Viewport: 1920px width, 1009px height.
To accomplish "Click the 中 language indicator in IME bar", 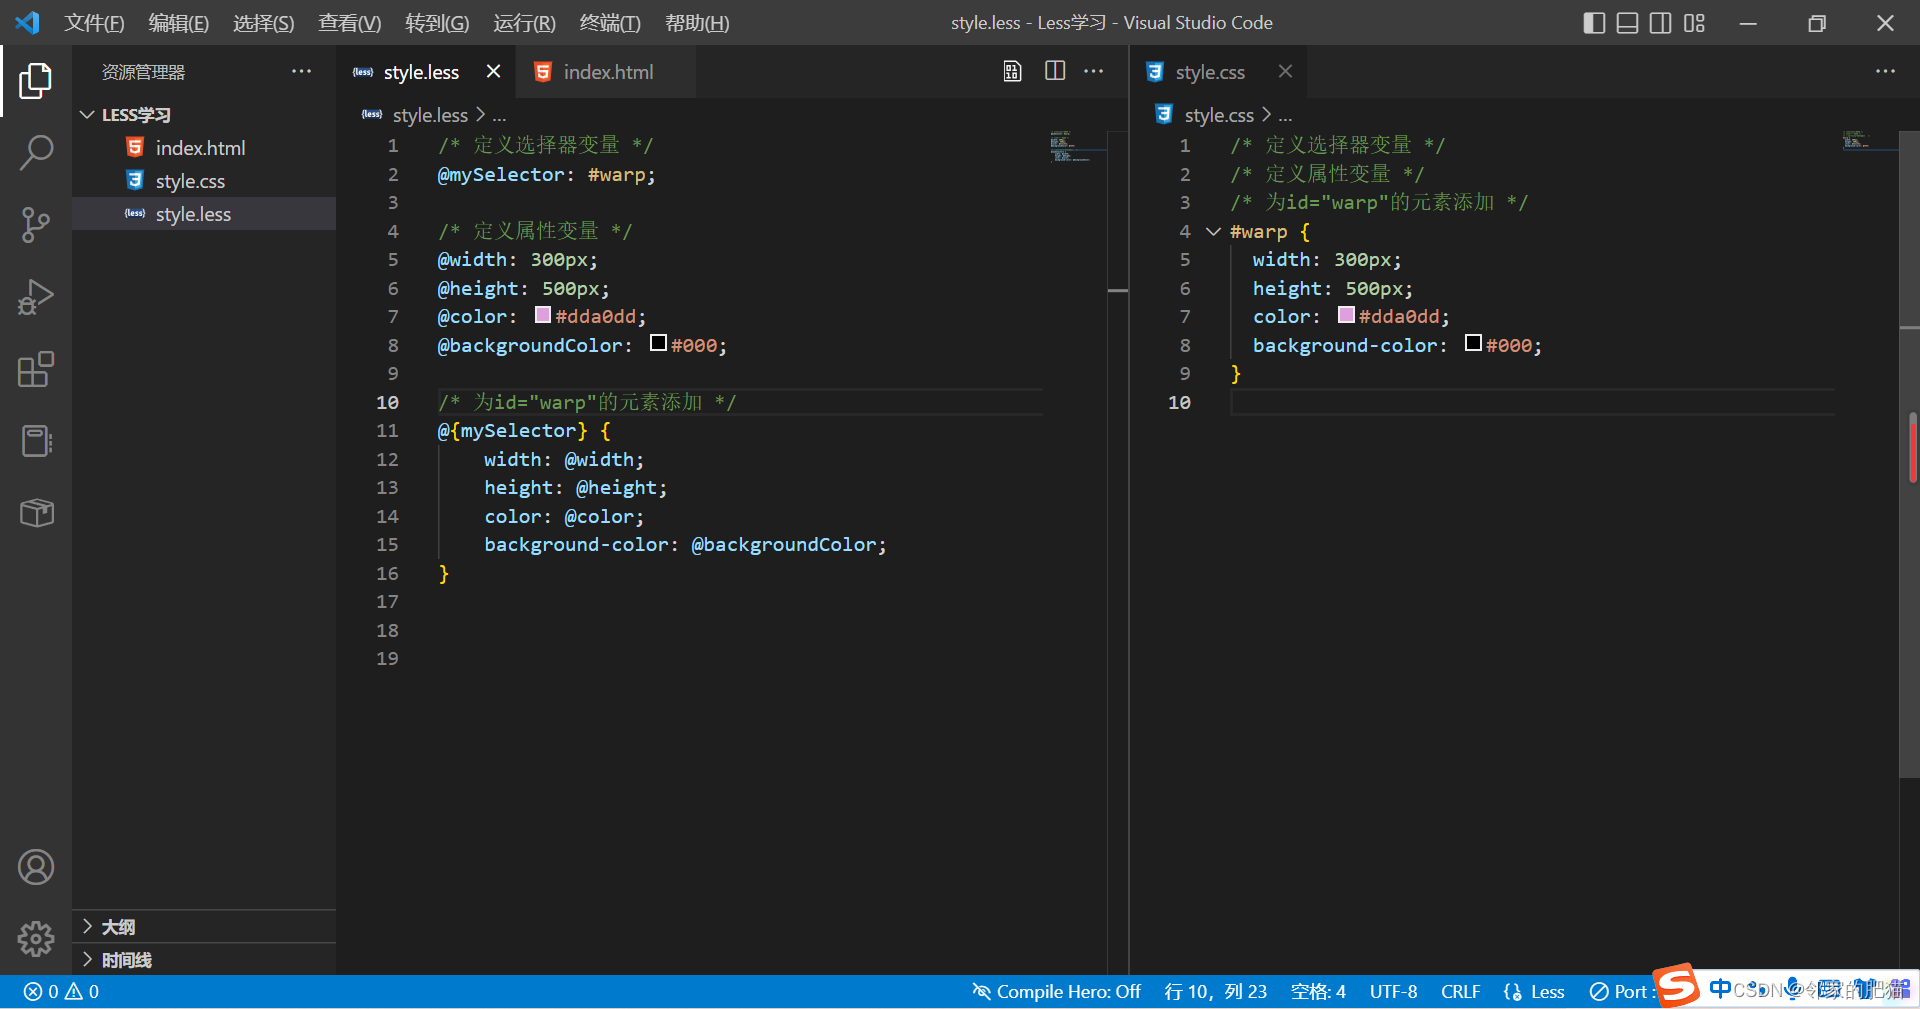I will 1720,988.
